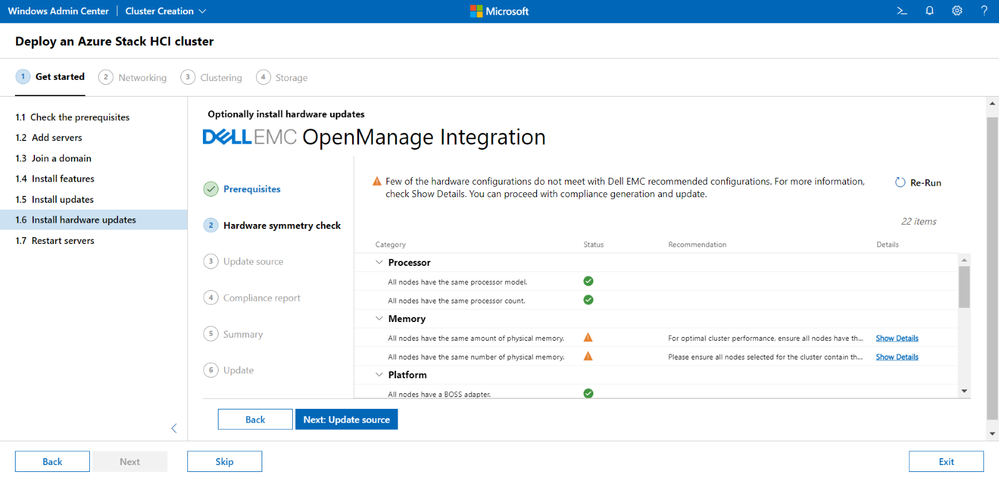Select 1.2 Add servers step

94,138
